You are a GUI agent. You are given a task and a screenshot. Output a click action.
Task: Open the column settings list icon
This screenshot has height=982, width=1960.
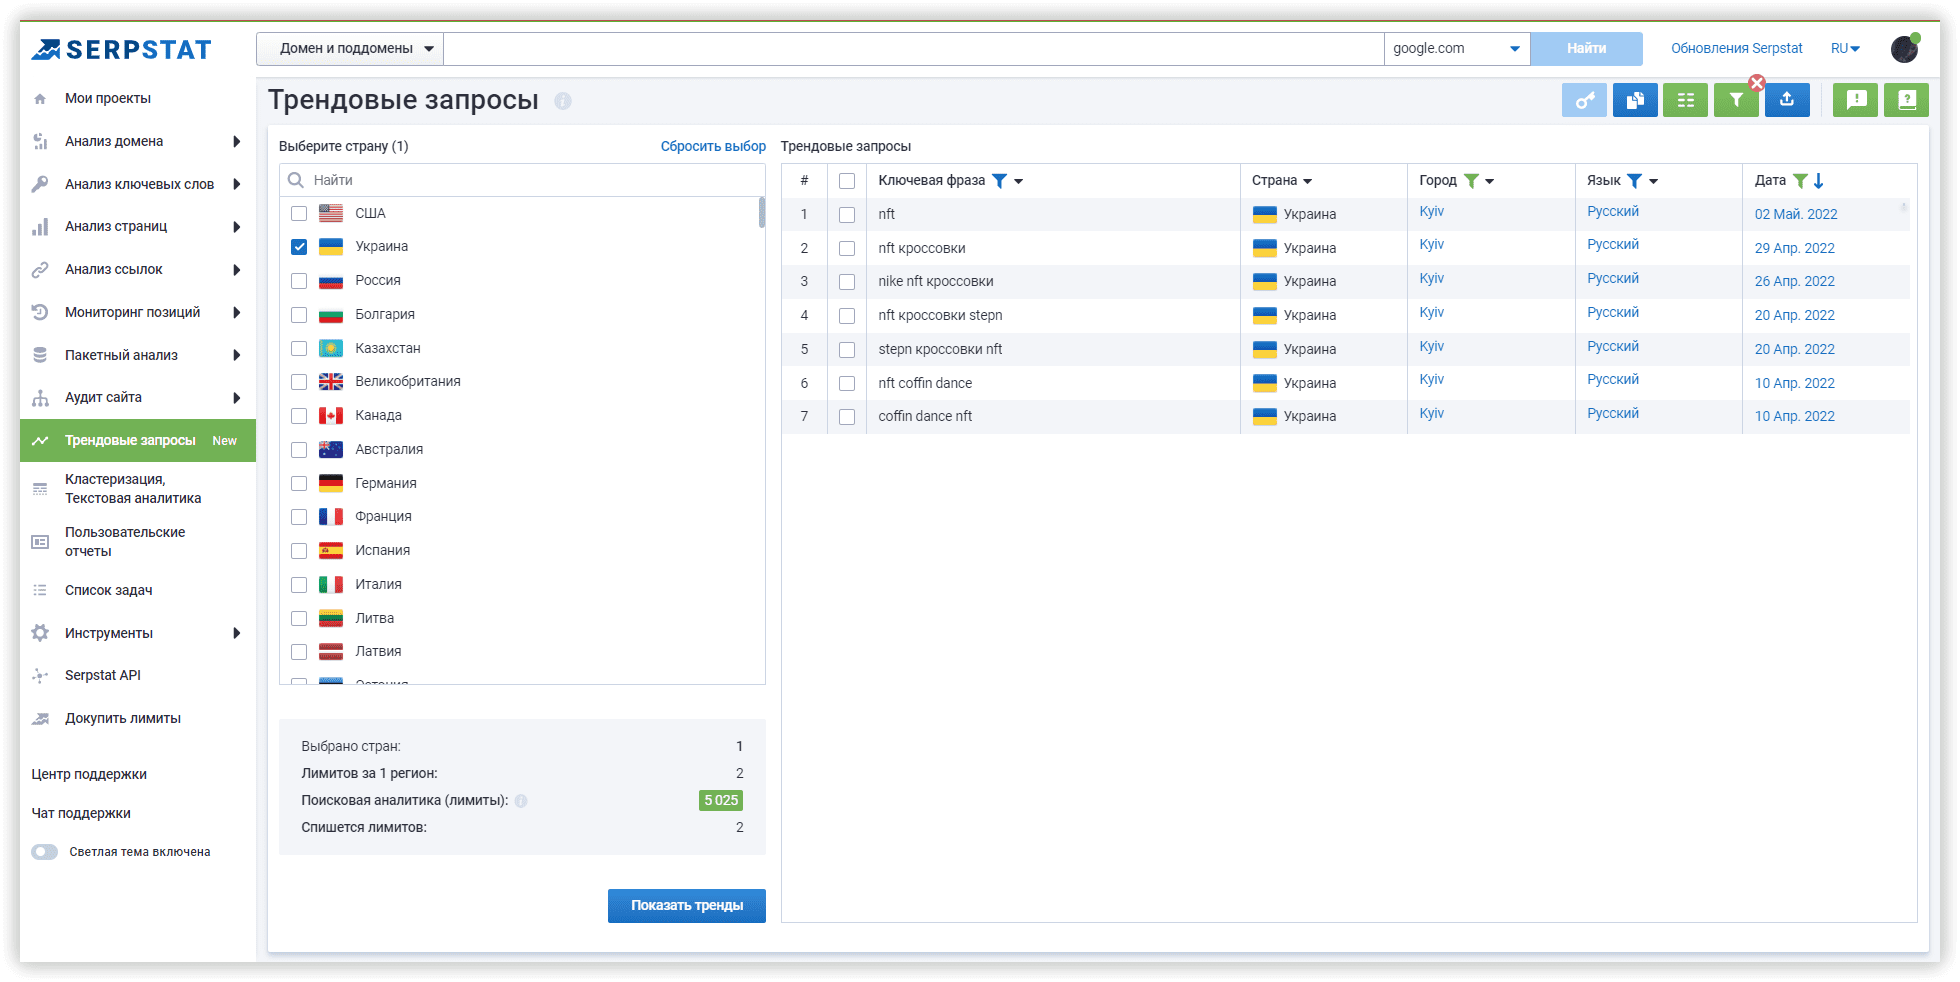[1685, 100]
